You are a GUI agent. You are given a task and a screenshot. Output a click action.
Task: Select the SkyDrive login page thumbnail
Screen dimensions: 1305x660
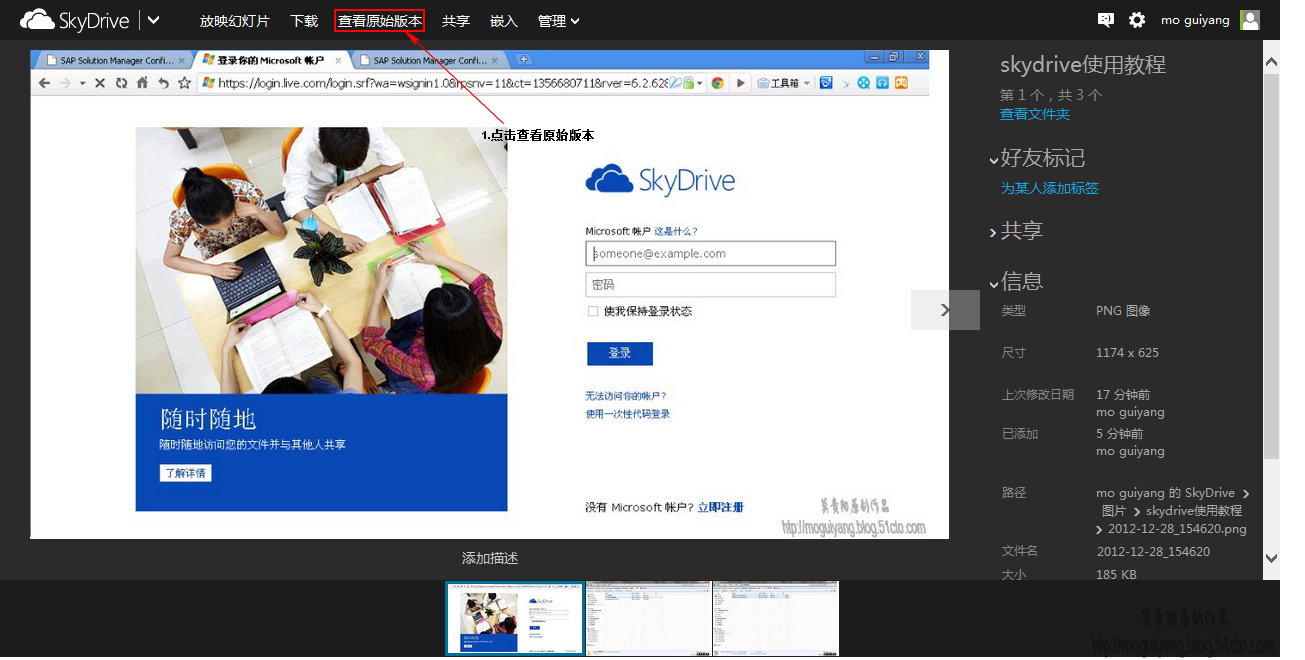tap(515, 618)
